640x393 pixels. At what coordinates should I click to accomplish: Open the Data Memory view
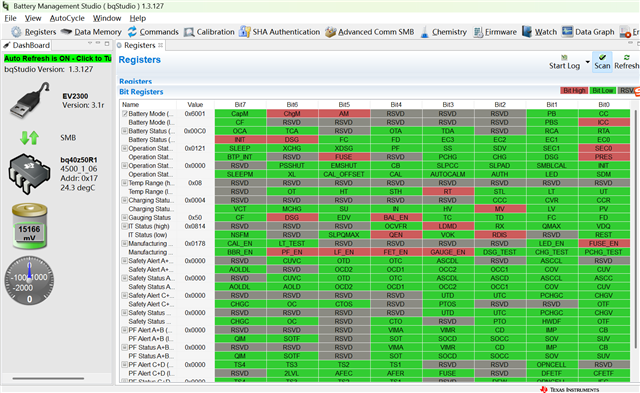[x=91, y=32]
